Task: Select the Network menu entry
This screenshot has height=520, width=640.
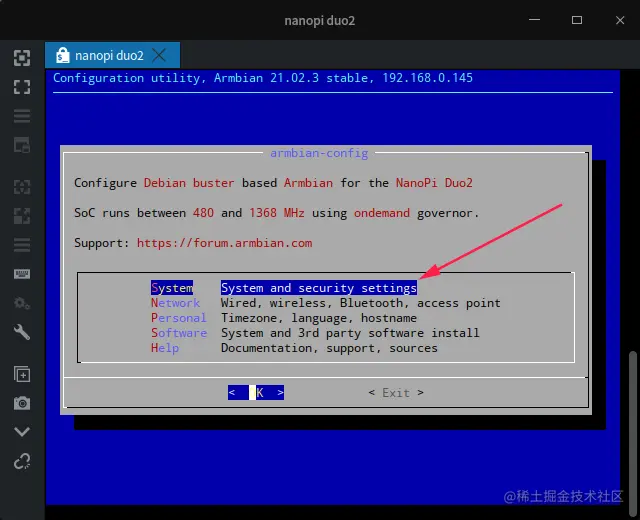Action: coord(176,303)
